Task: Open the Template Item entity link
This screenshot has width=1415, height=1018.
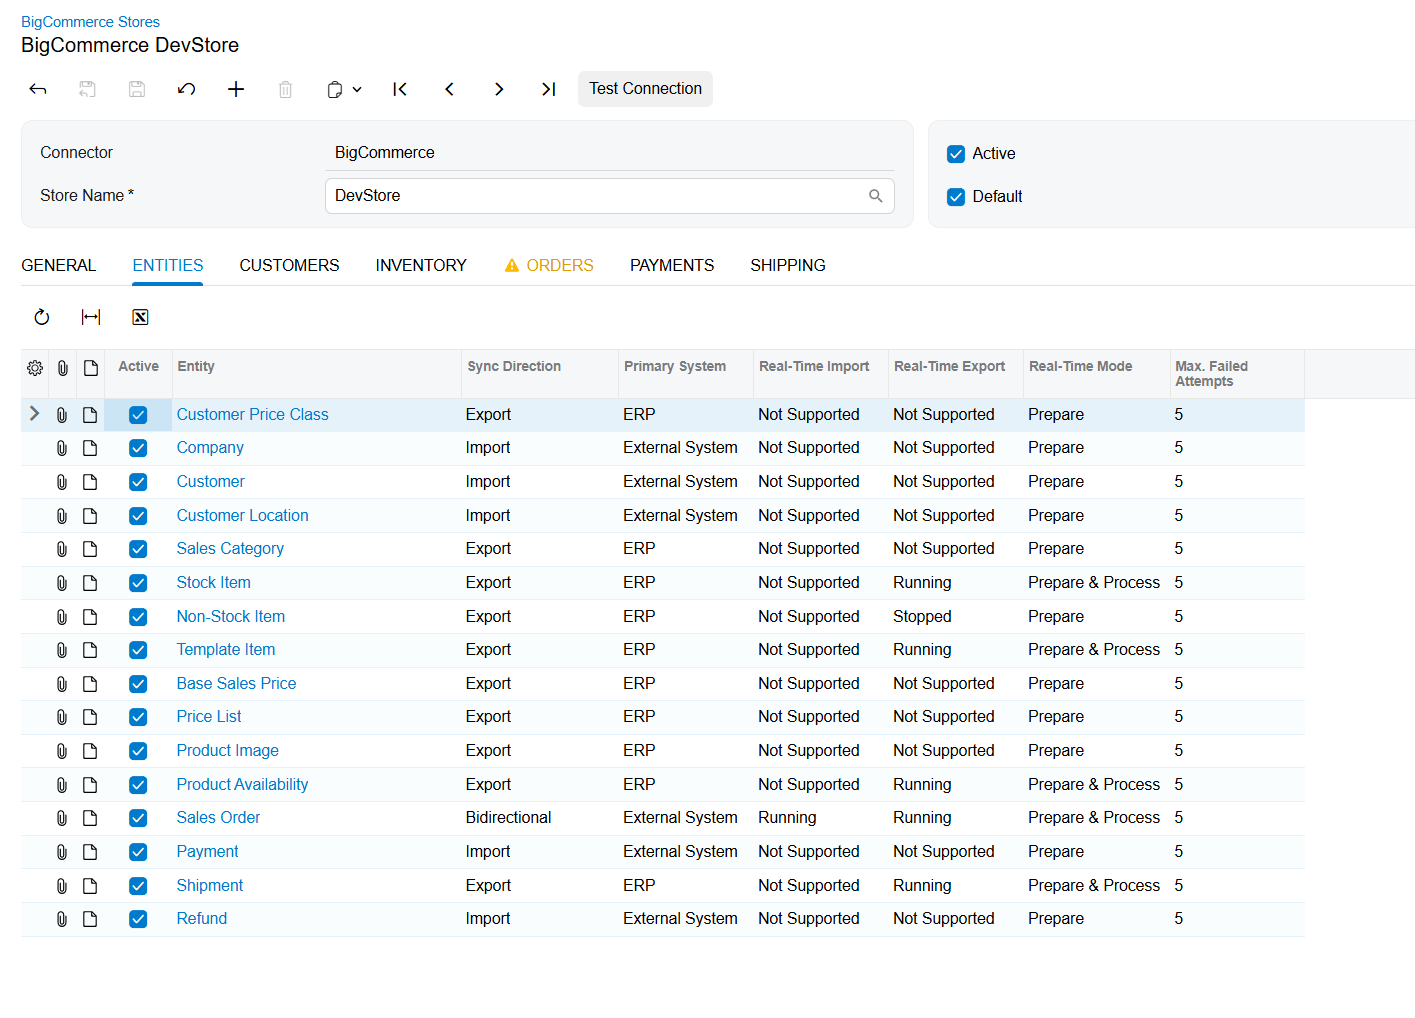Action: click(x=225, y=649)
